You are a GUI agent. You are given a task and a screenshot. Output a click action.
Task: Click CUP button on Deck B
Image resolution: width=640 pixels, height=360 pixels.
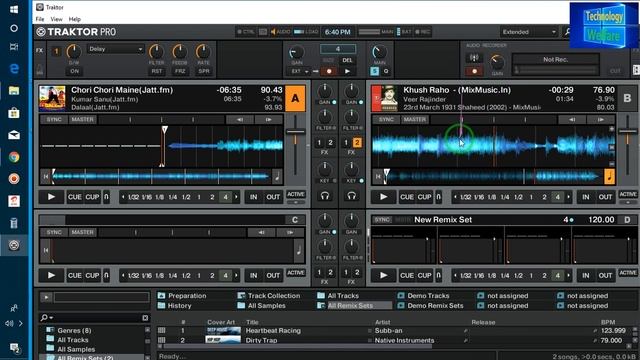click(424, 197)
